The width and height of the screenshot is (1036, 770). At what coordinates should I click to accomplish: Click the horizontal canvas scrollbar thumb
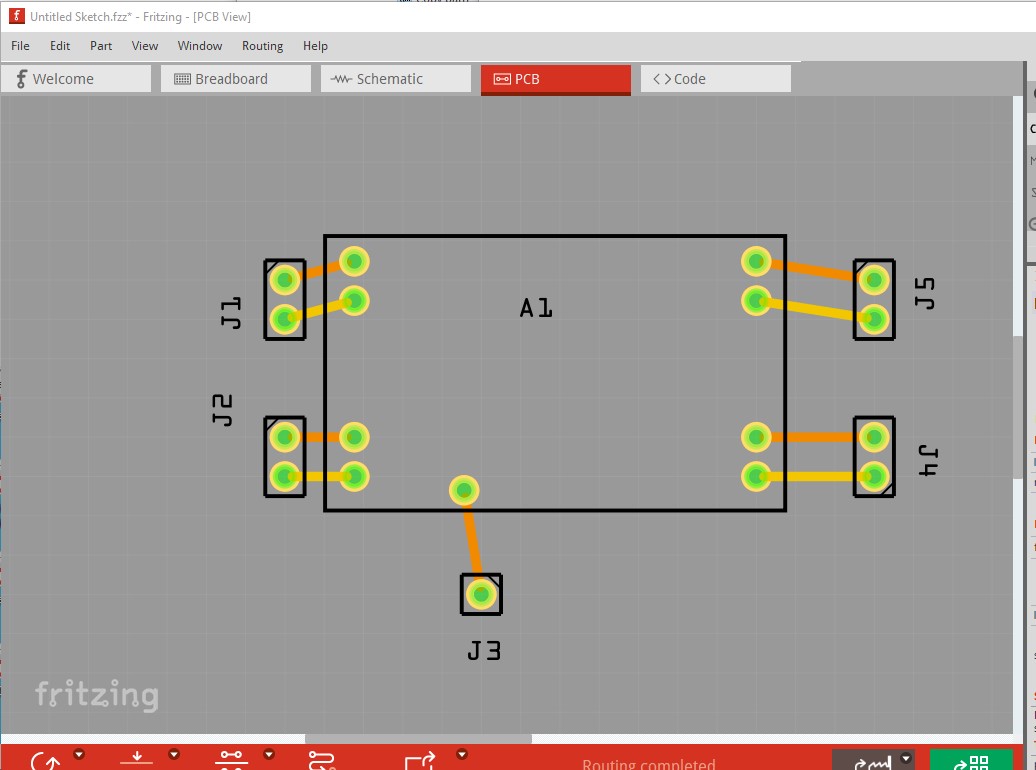click(x=418, y=740)
